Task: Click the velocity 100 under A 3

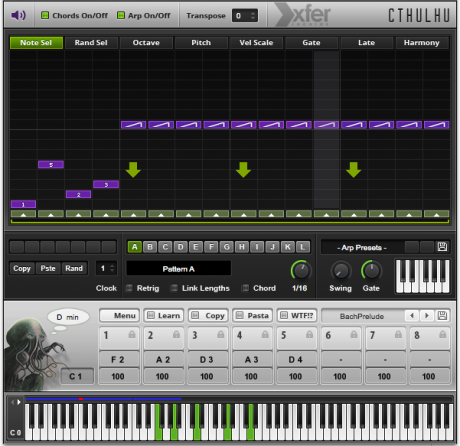Action: point(252,376)
